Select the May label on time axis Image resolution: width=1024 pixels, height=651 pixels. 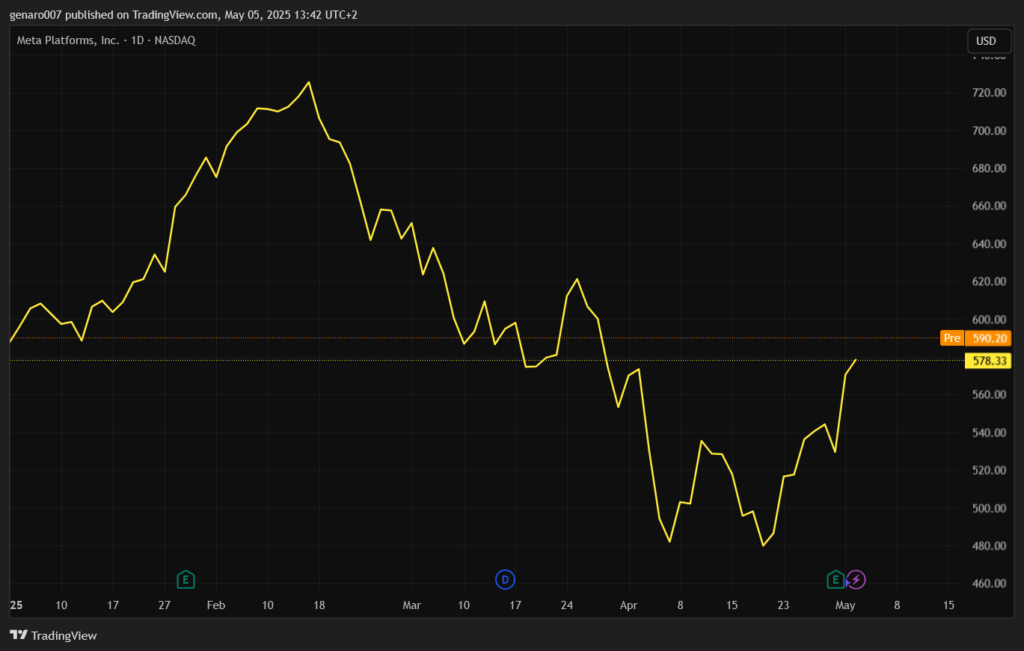[x=845, y=605]
